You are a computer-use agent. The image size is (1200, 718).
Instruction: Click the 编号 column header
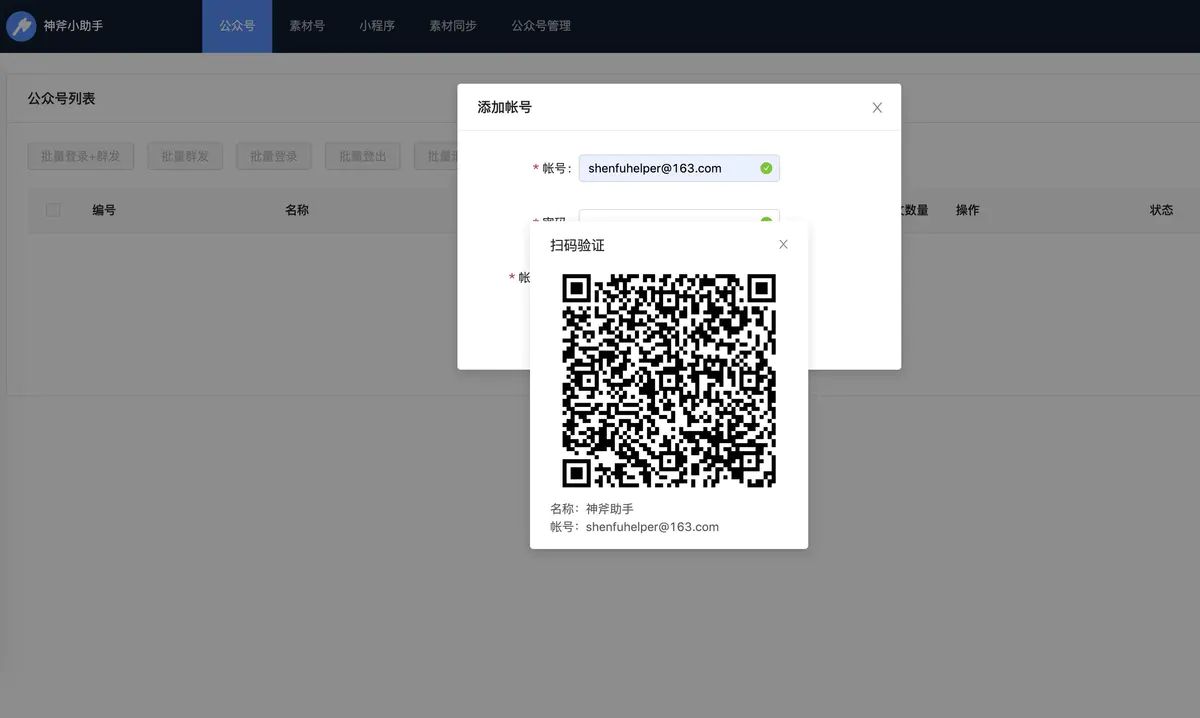[x=104, y=210]
